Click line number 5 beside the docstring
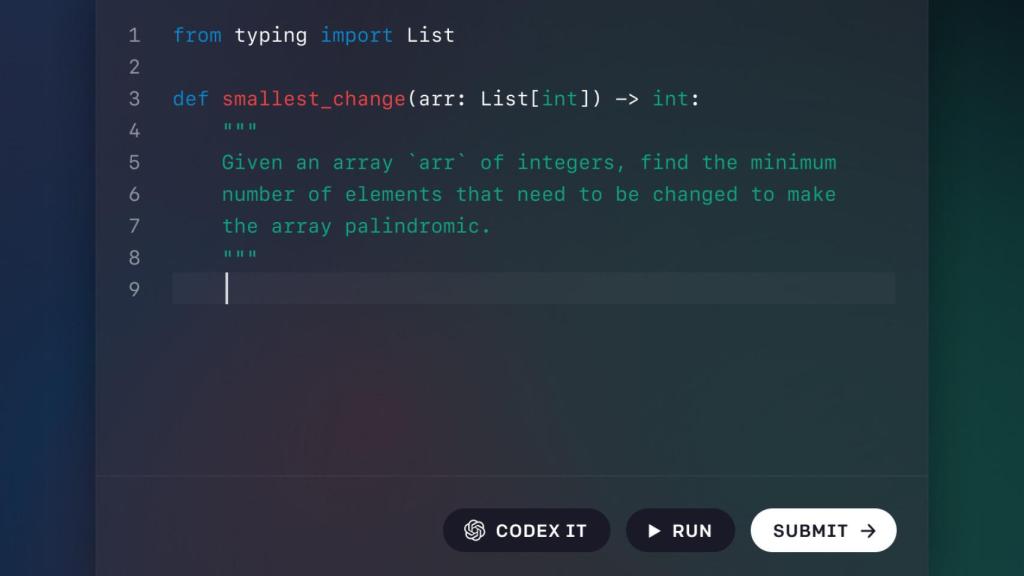The height and width of the screenshot is (576, 1024). 134,162
